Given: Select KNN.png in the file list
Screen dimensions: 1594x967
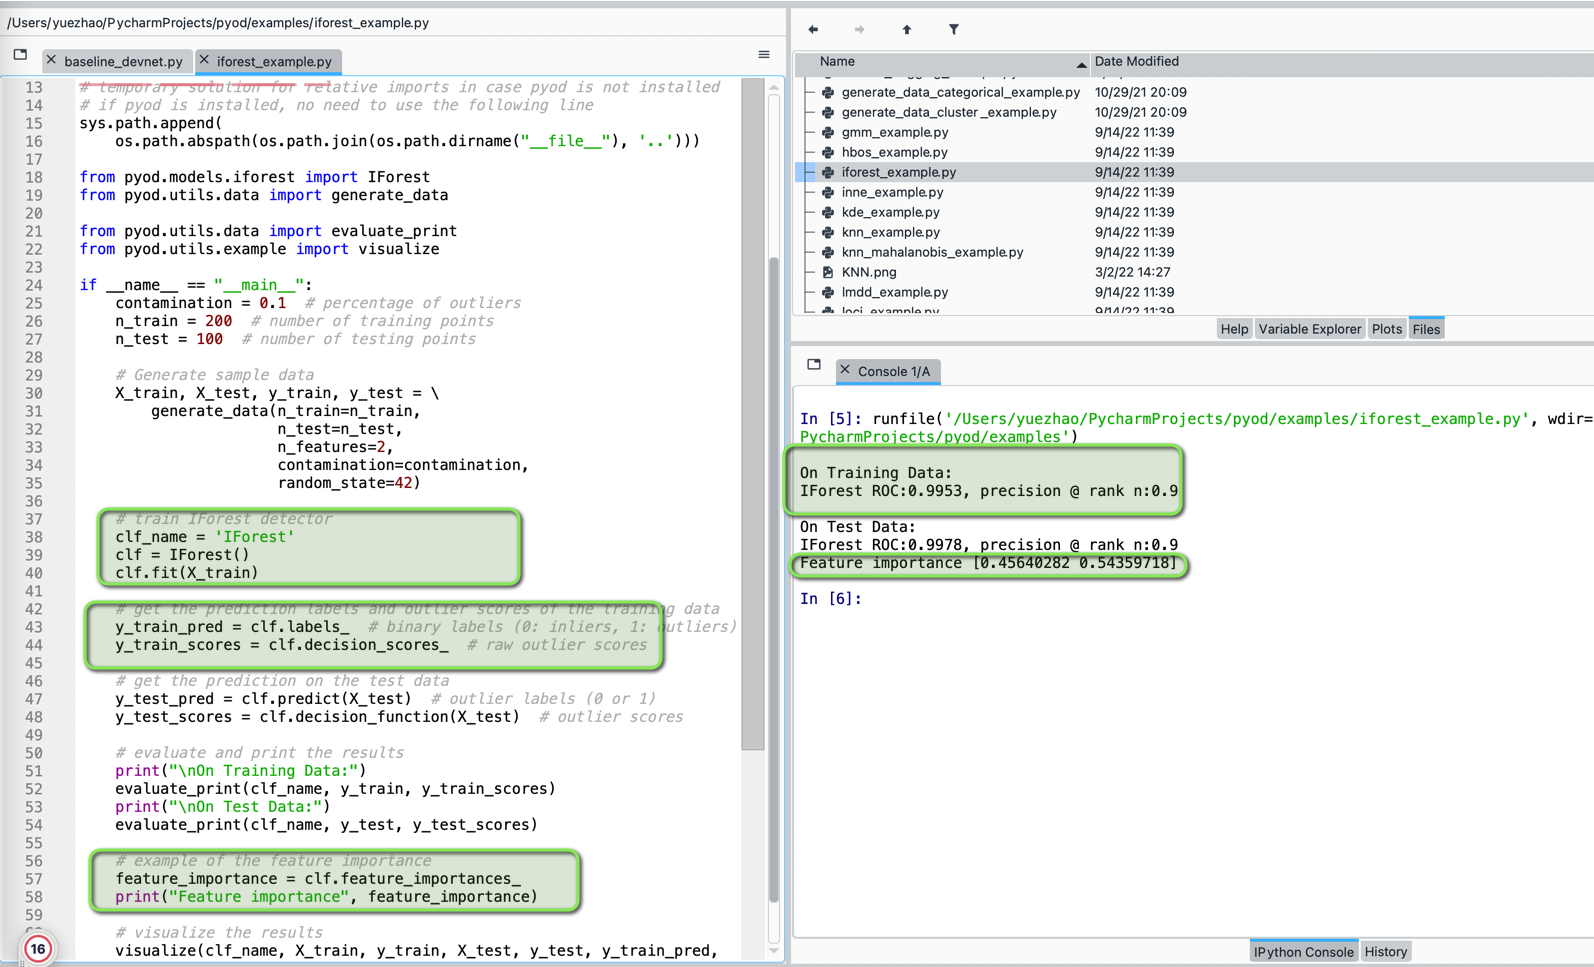Looking at the screenshot, I should (x=868, y=272).
